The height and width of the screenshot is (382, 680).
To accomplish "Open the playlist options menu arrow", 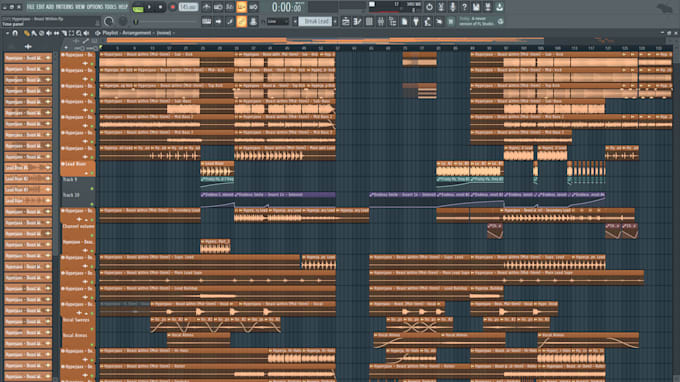I will [x=7, y=33].
